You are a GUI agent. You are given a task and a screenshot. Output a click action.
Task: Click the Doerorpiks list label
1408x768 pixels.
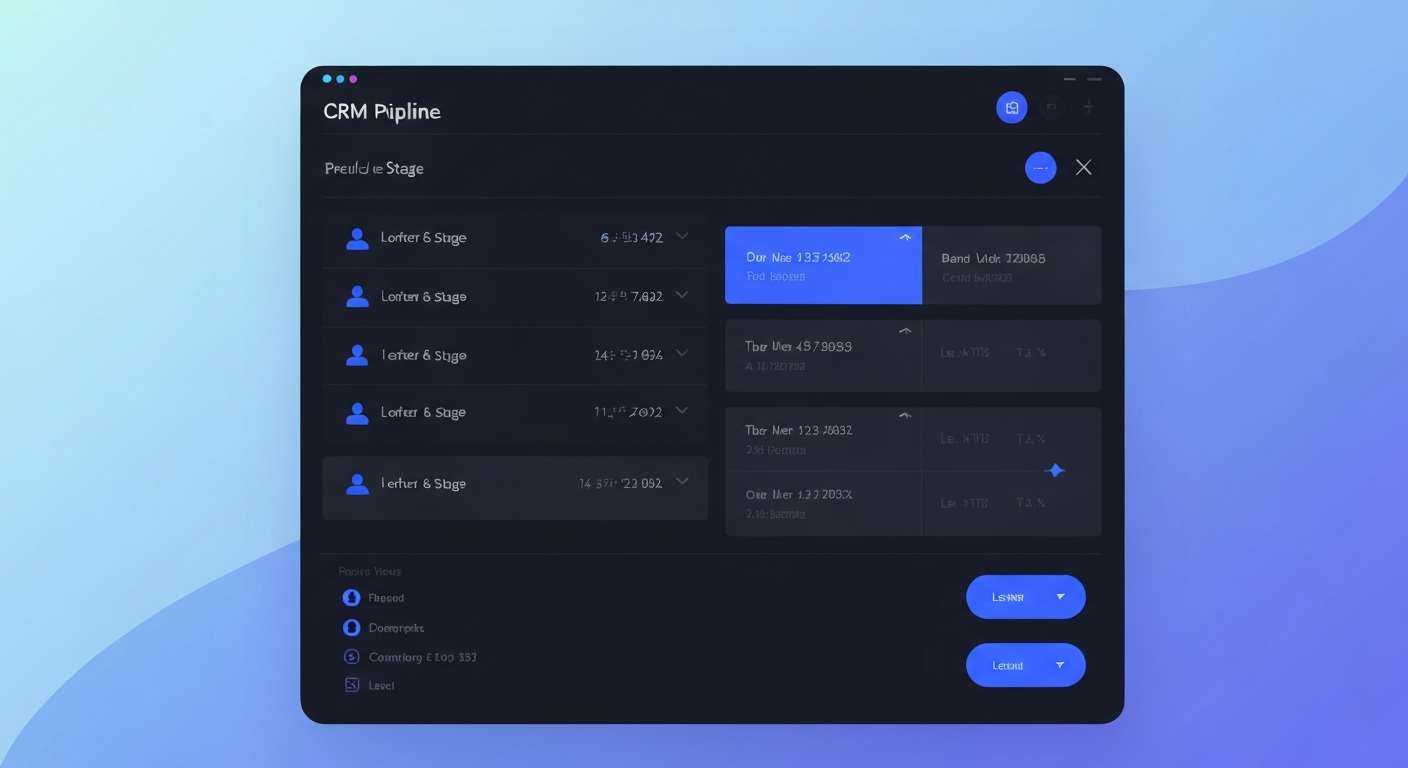tap(396, 628)
